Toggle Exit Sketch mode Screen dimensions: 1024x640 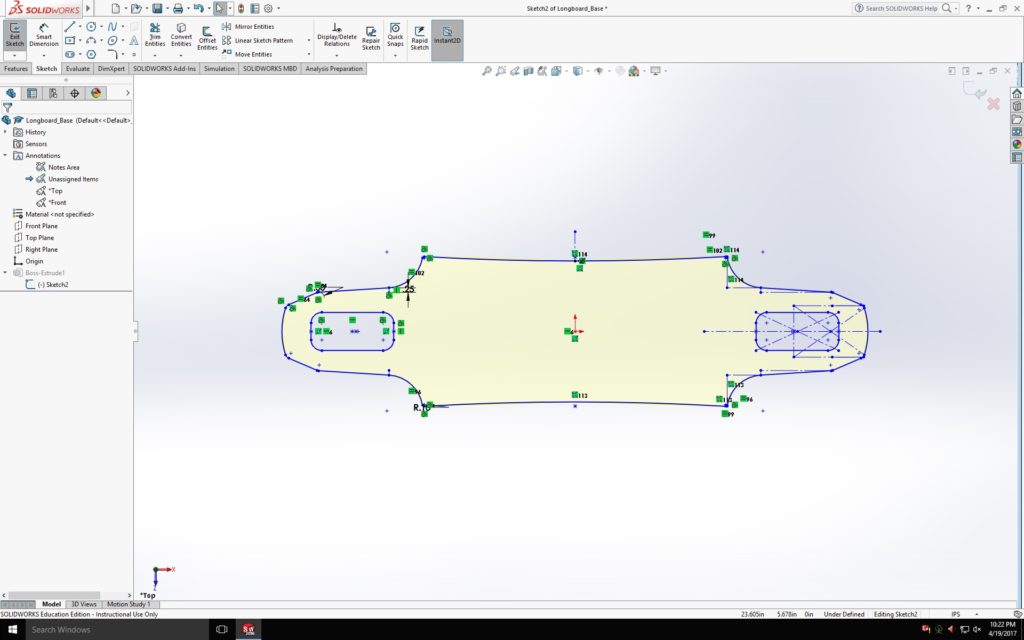click(15, 36)
